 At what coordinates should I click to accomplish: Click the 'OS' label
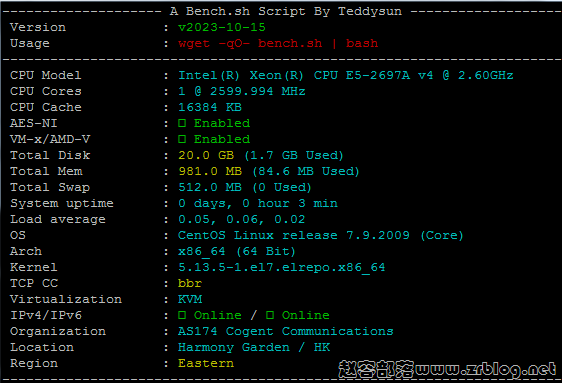[18, 235]
